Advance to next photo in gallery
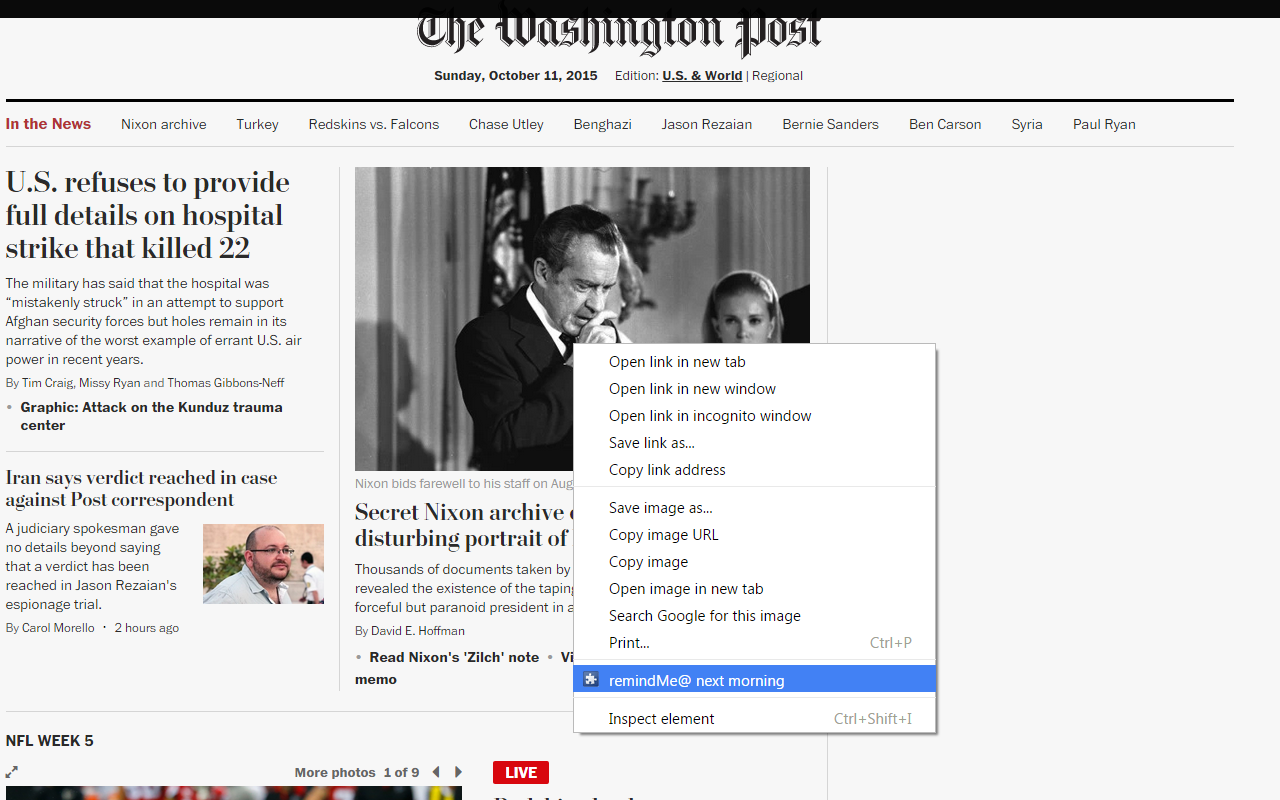This screenshot has height=800, width=1280. tap(458, 772)
